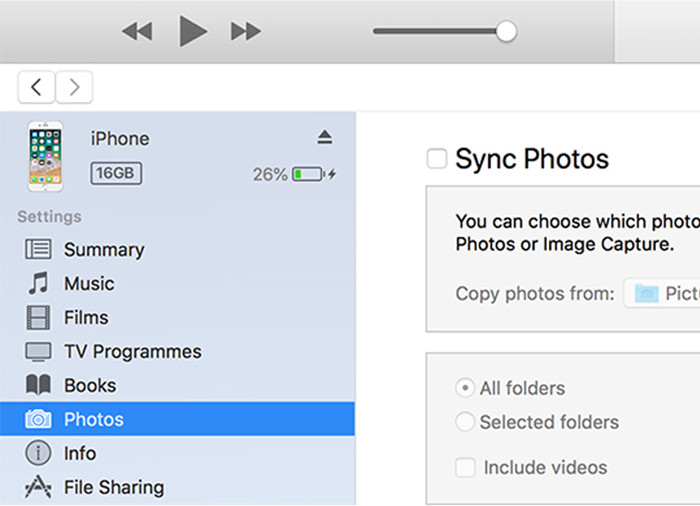The height and width of the screenshot is (506, 700).
Task: Eject the iPhone using the eject icon
Action: tap(325, 137)
